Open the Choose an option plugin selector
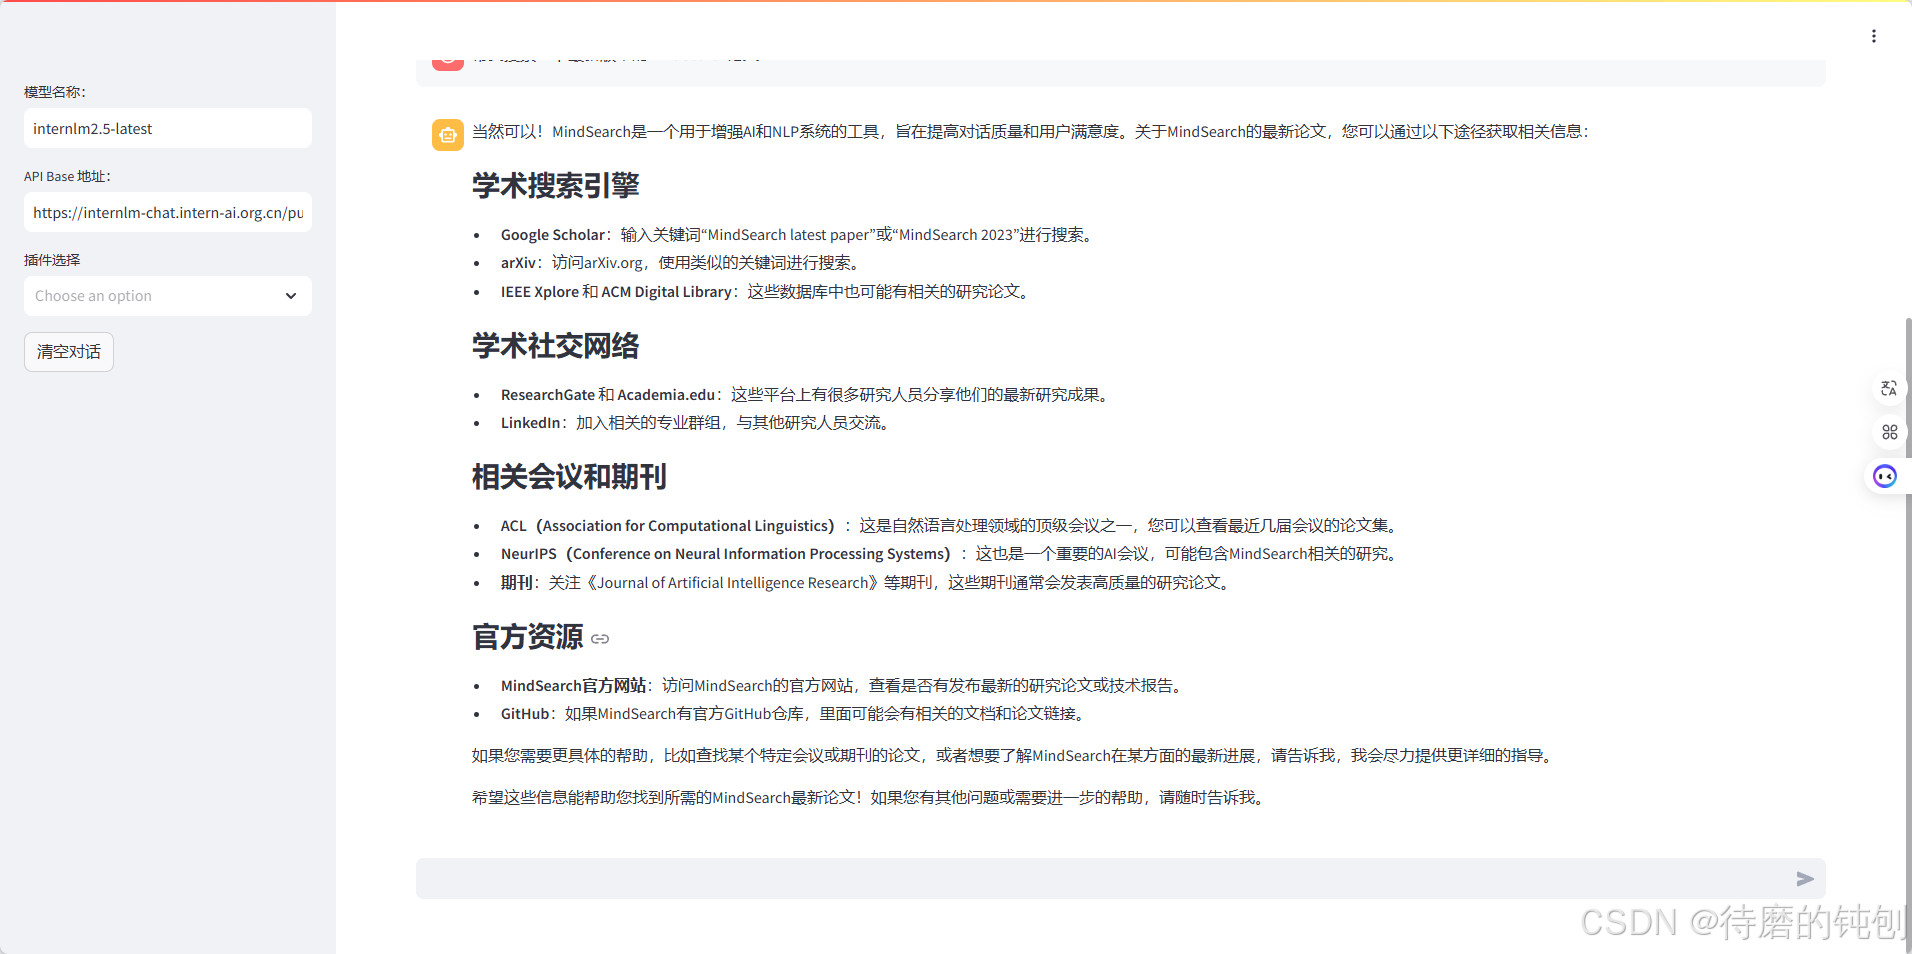Viewport: 1912px width, 954px height. 168,296
